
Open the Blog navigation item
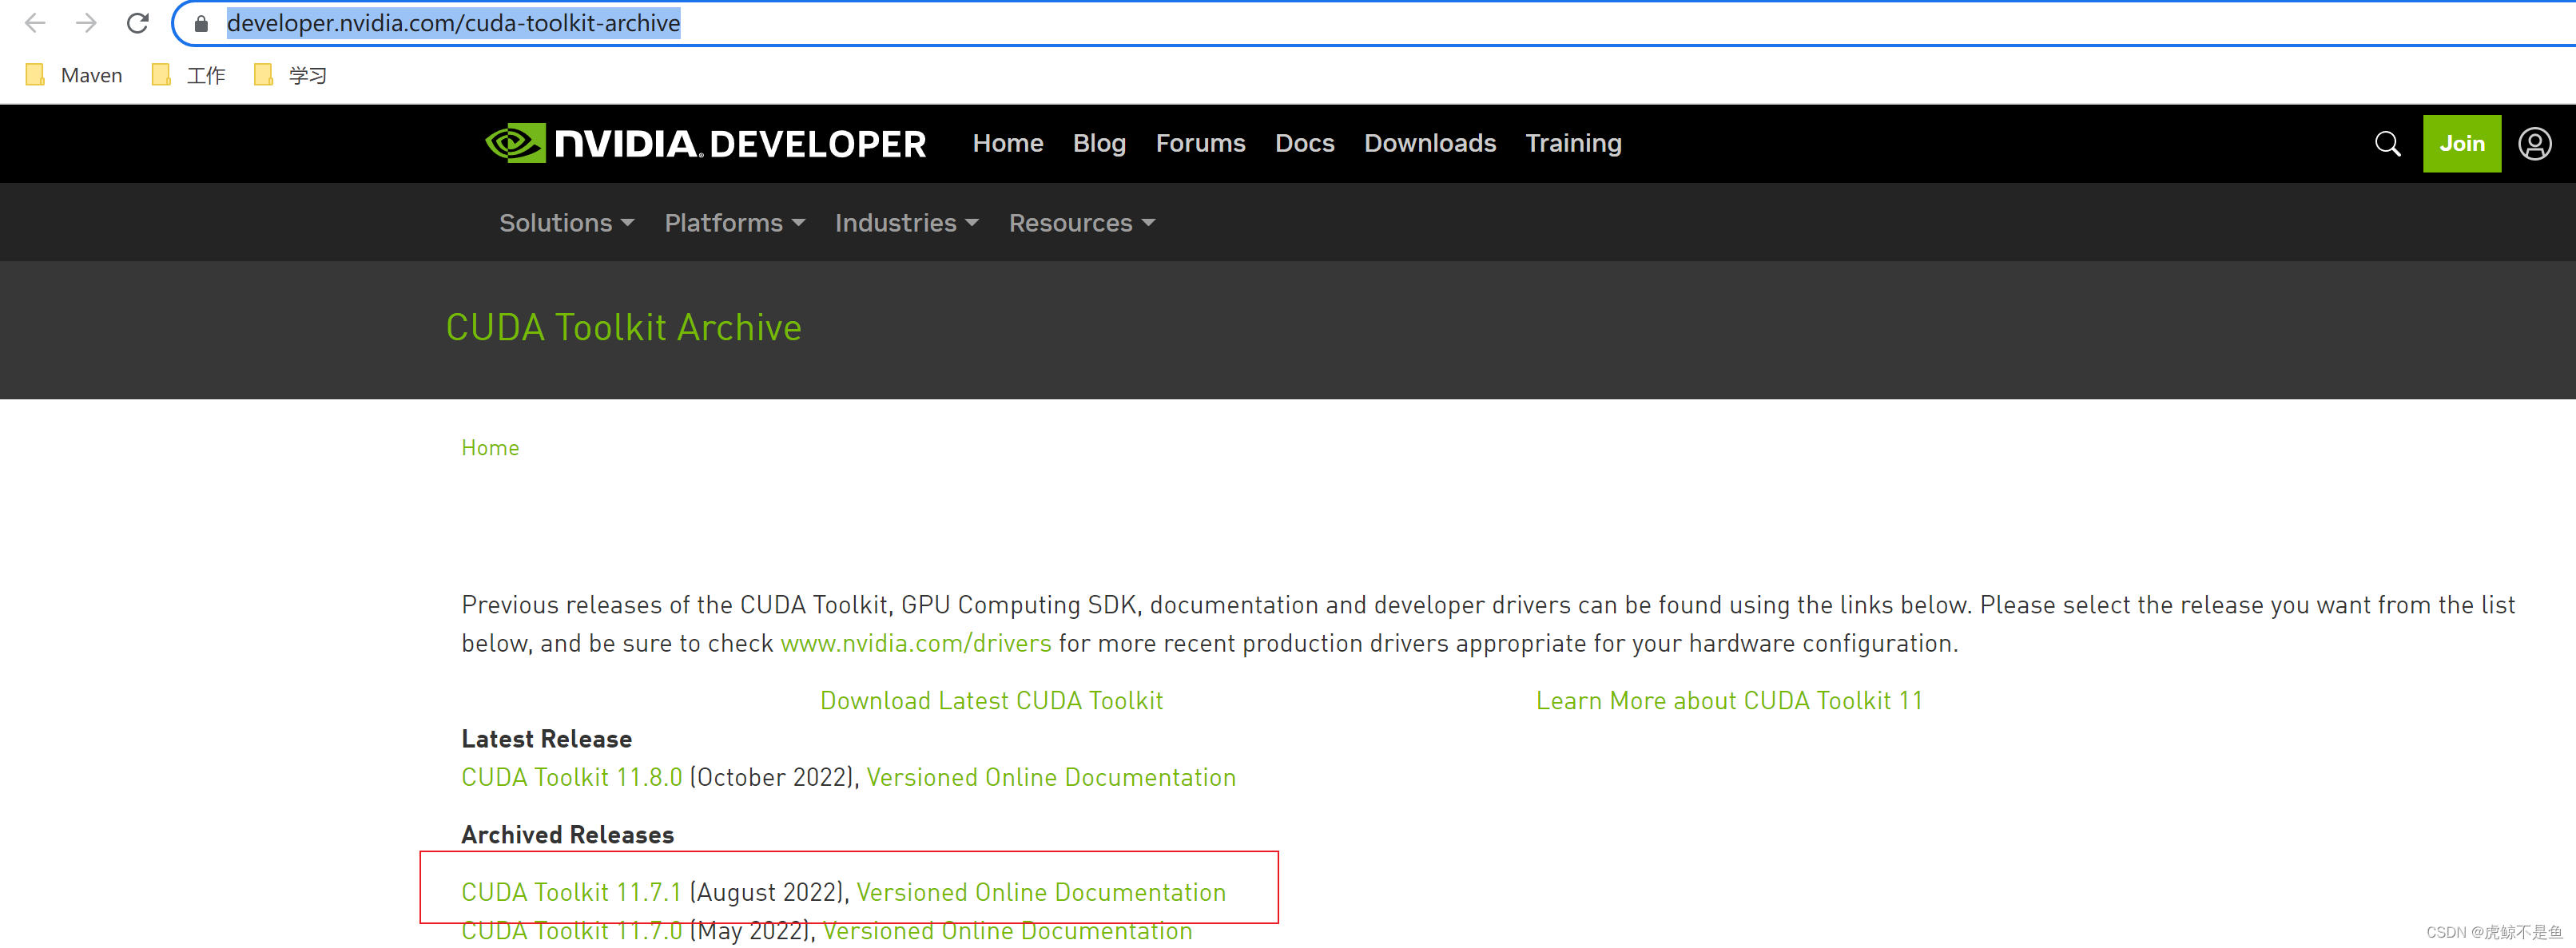tap(1099, 143)
